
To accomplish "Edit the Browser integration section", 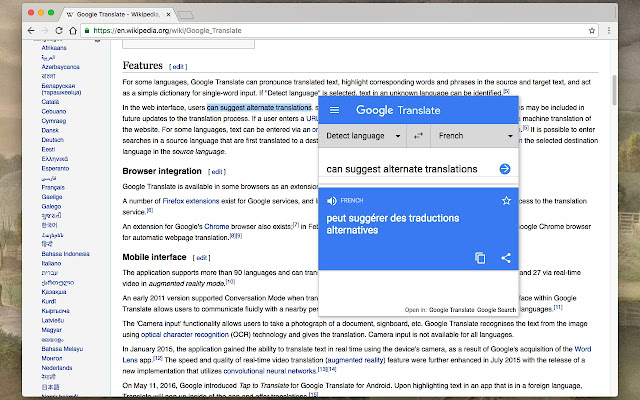I will pos(216,172).
